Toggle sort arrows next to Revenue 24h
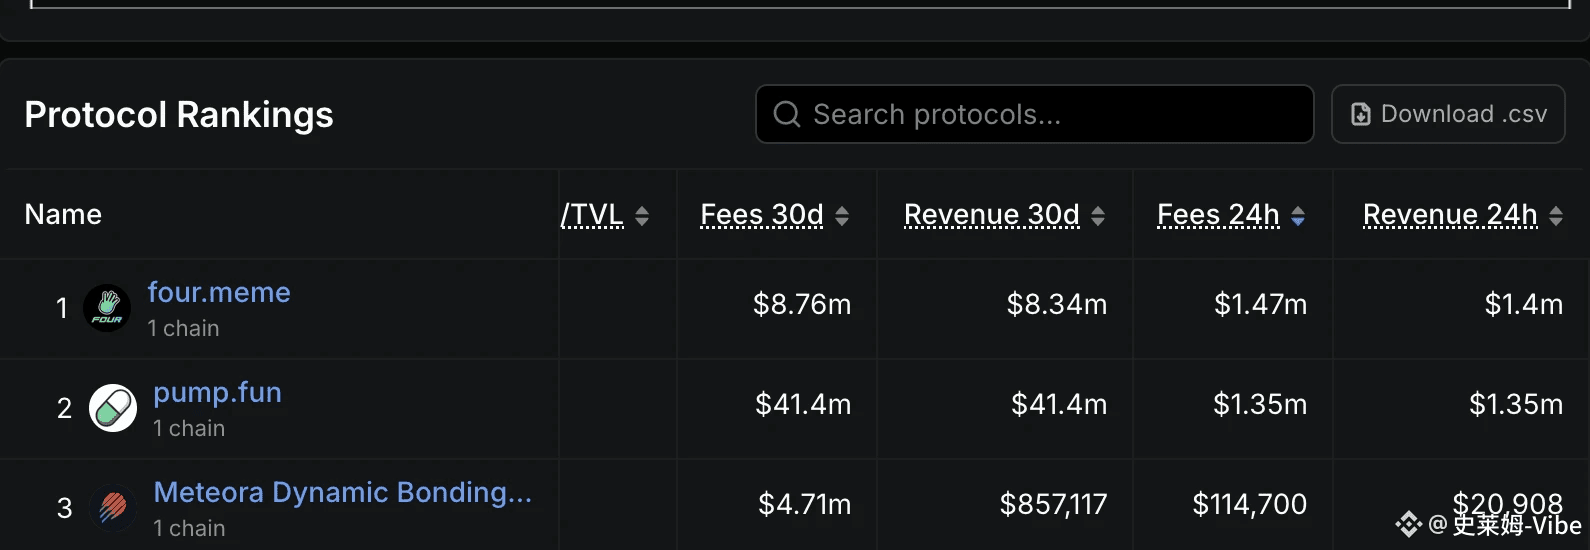This screenshot has height=550, width=1590. click(1556, 216)
